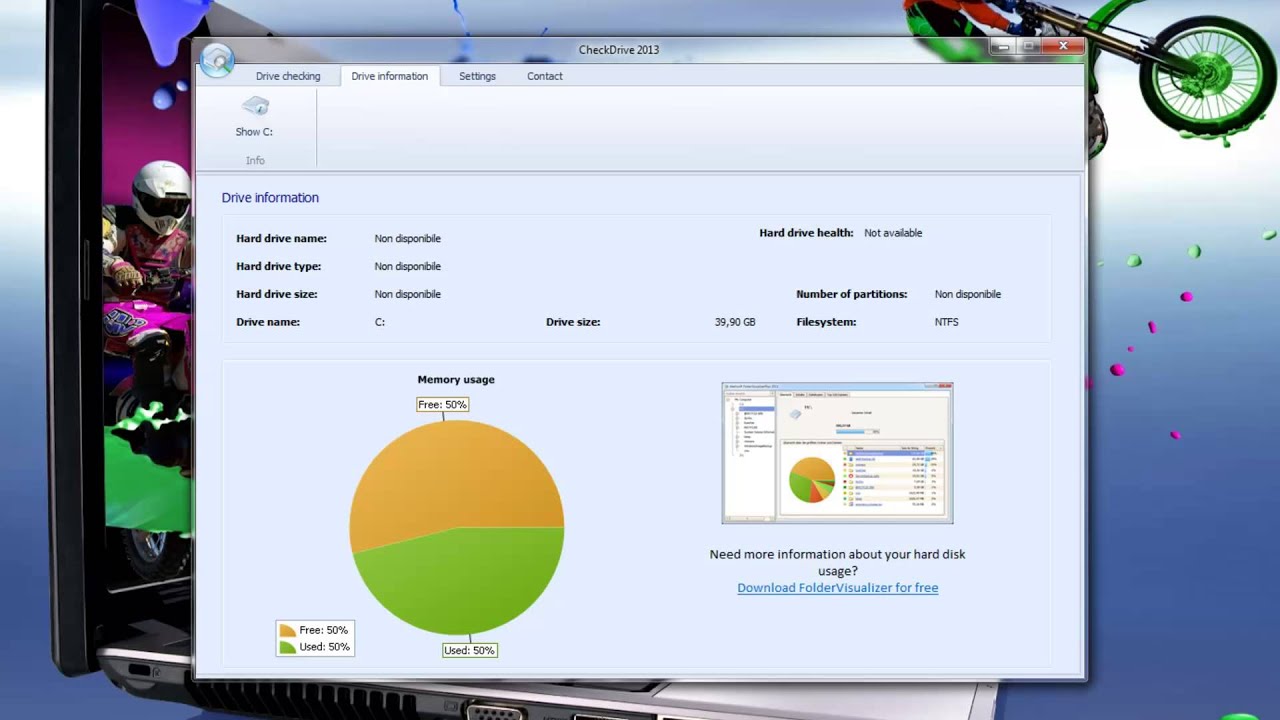Click the "Hard drive type:" label
This screenshot has height=720, width=1280.
tap(279, 267)
